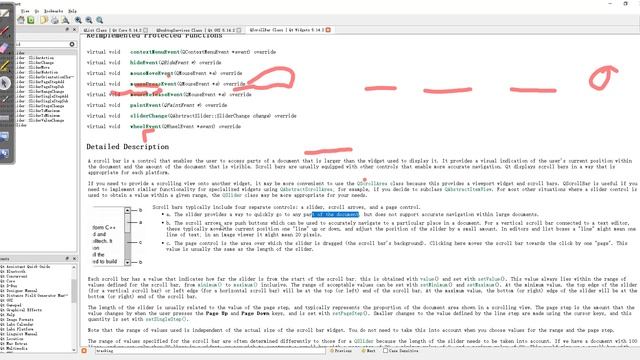Close the find bar
This screenshot has height=360, width=640.
tap(84, 351)
